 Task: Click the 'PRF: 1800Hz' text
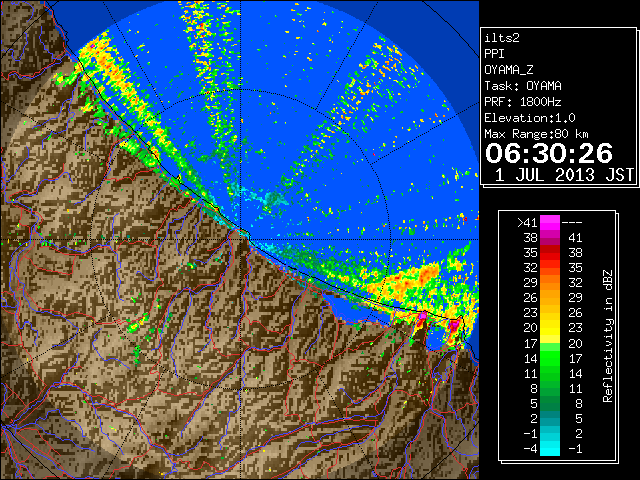[522, 102]
